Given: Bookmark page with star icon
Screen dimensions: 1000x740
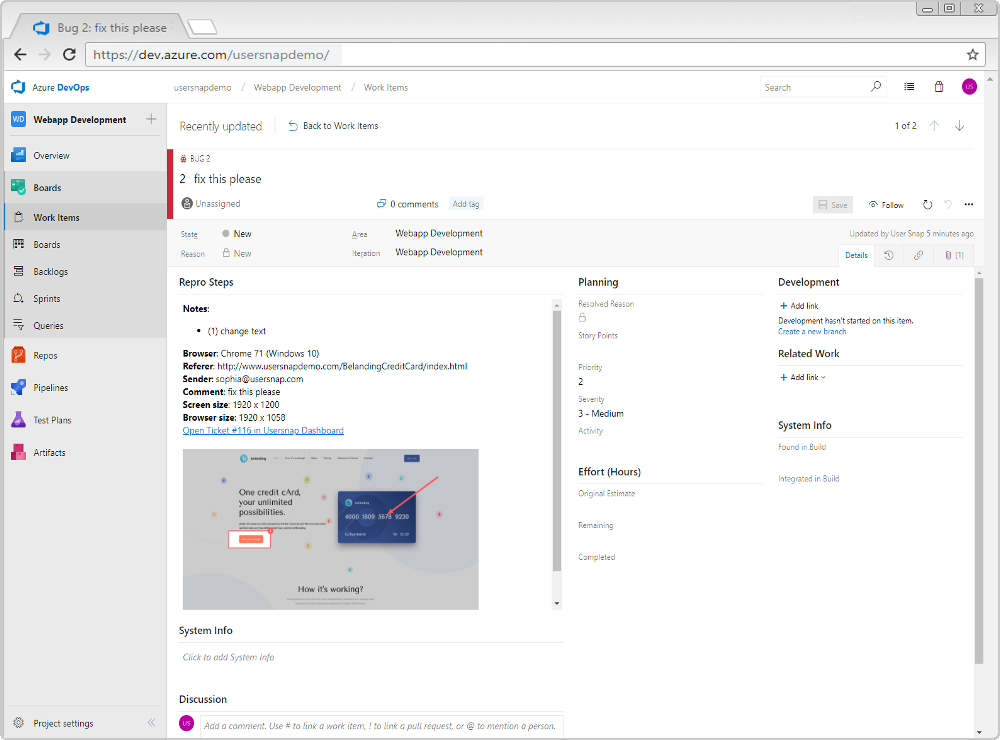Looking at the screenshot, I should coord(972,54).
